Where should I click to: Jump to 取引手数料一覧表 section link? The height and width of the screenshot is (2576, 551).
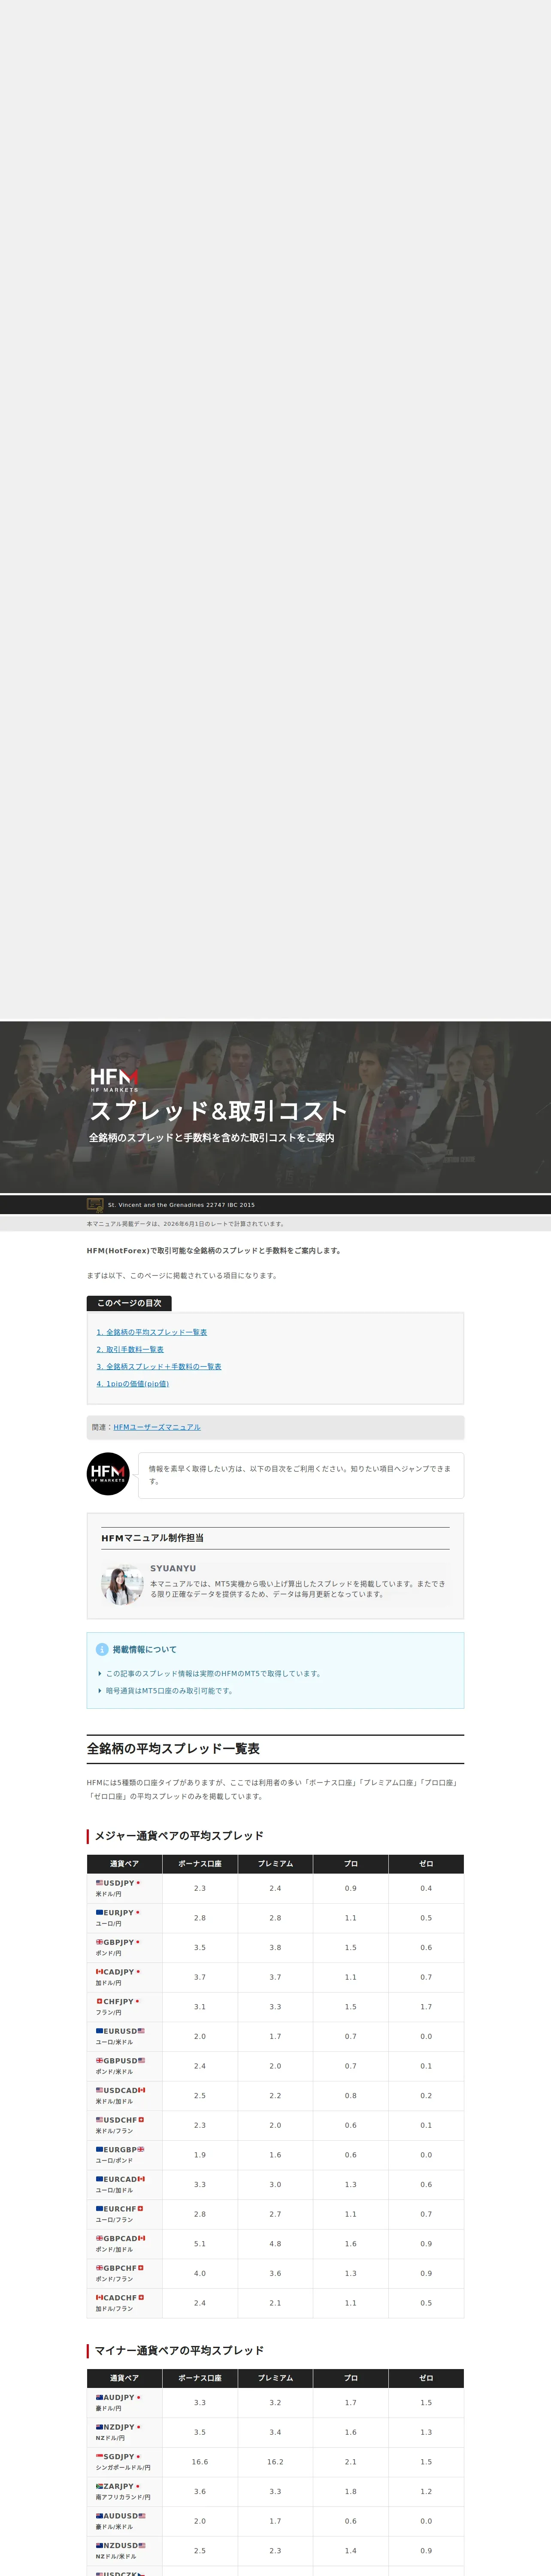pos(130,1349)
